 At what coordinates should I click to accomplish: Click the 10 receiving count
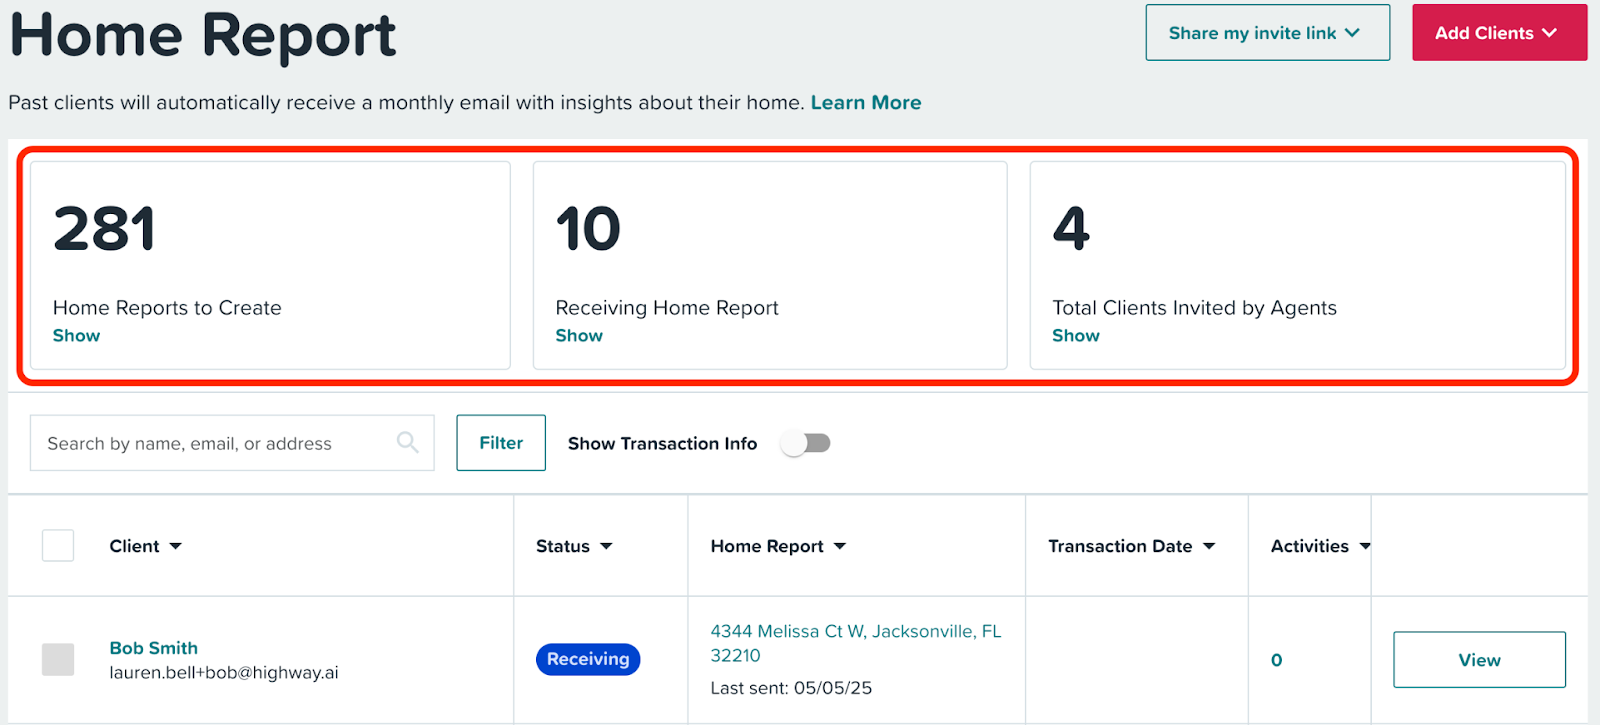588,229
